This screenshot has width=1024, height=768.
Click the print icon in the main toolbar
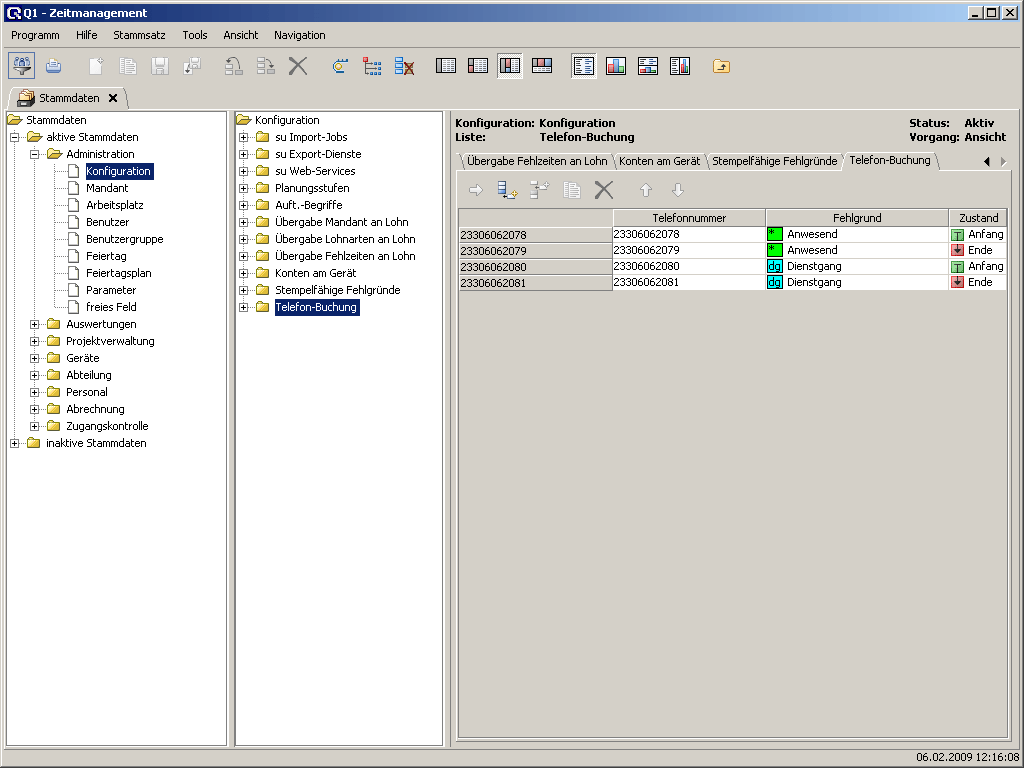54,66
